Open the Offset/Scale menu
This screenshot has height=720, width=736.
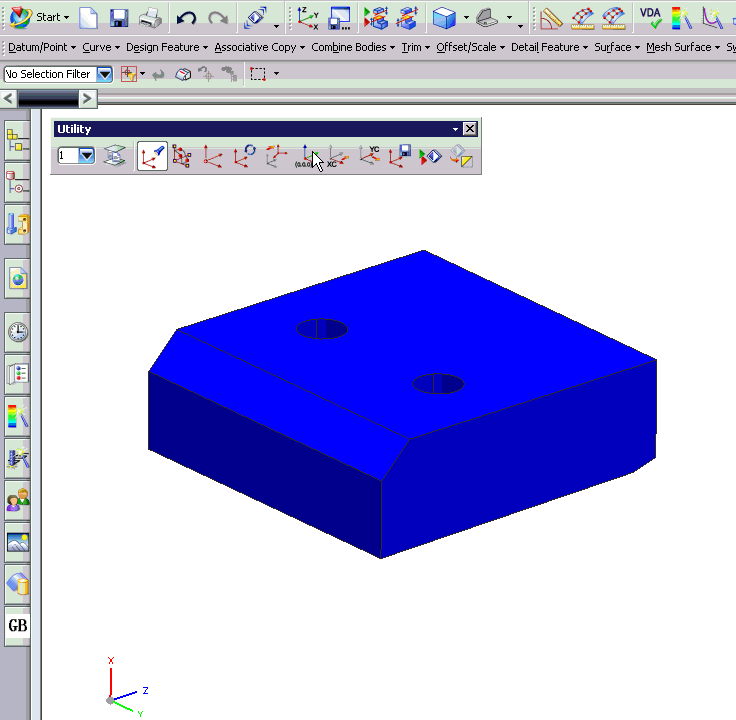pos(470,47)
